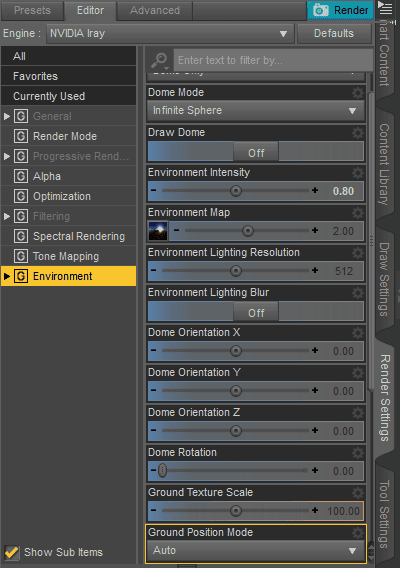Viewport: 400px width, 568px height.
Task: Open gear options for Ground Texture Scale
Action: point(358,493)
